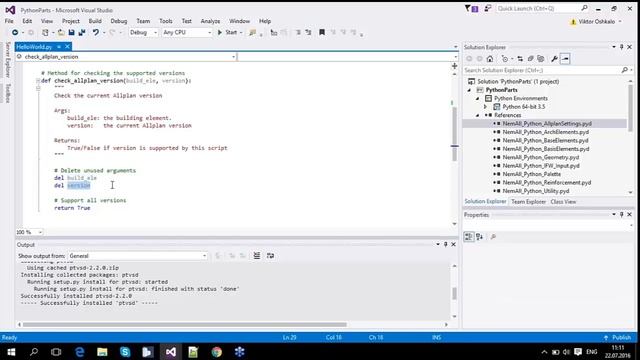
Task: Toggle word wrap in Output panel
Action: [270, 256]
